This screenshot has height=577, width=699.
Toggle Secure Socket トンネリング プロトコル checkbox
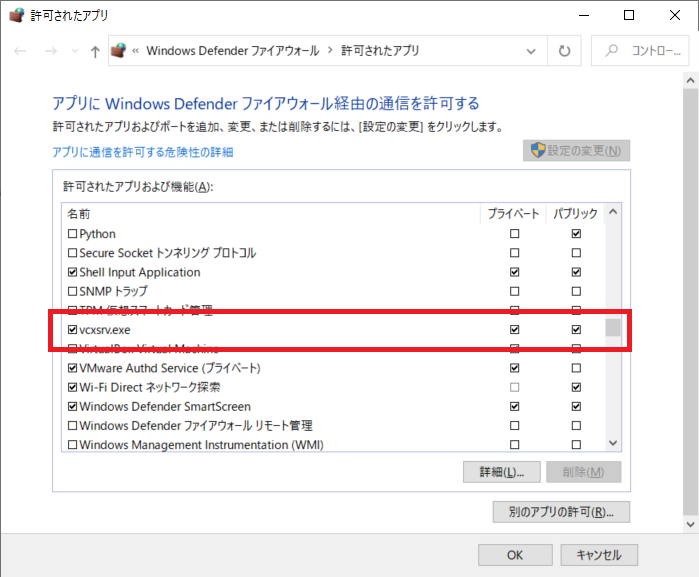[x=72, y=253]
